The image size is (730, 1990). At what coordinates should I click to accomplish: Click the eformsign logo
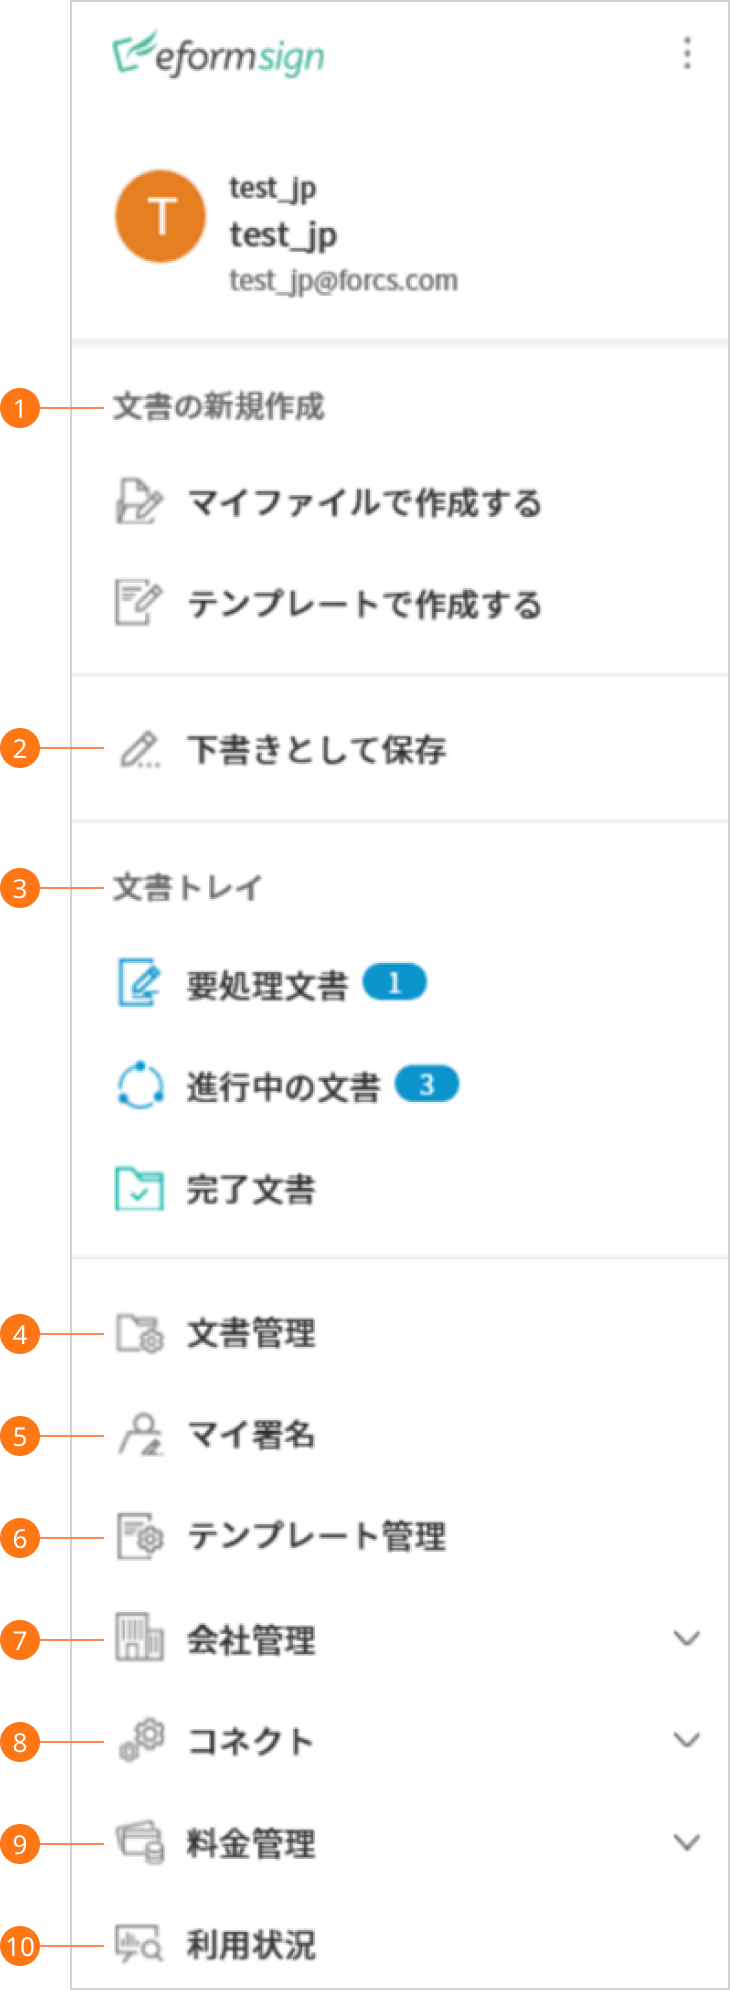tap(219, 55)
